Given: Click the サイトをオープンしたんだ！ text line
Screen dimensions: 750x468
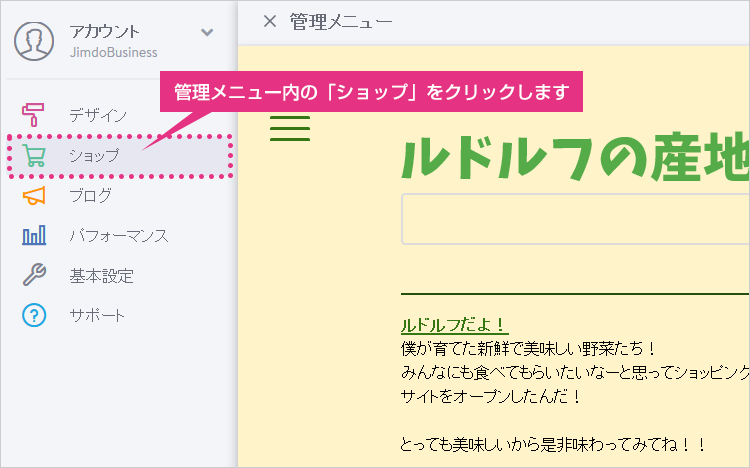Looking at the screenshot, I should pos(490,396).
